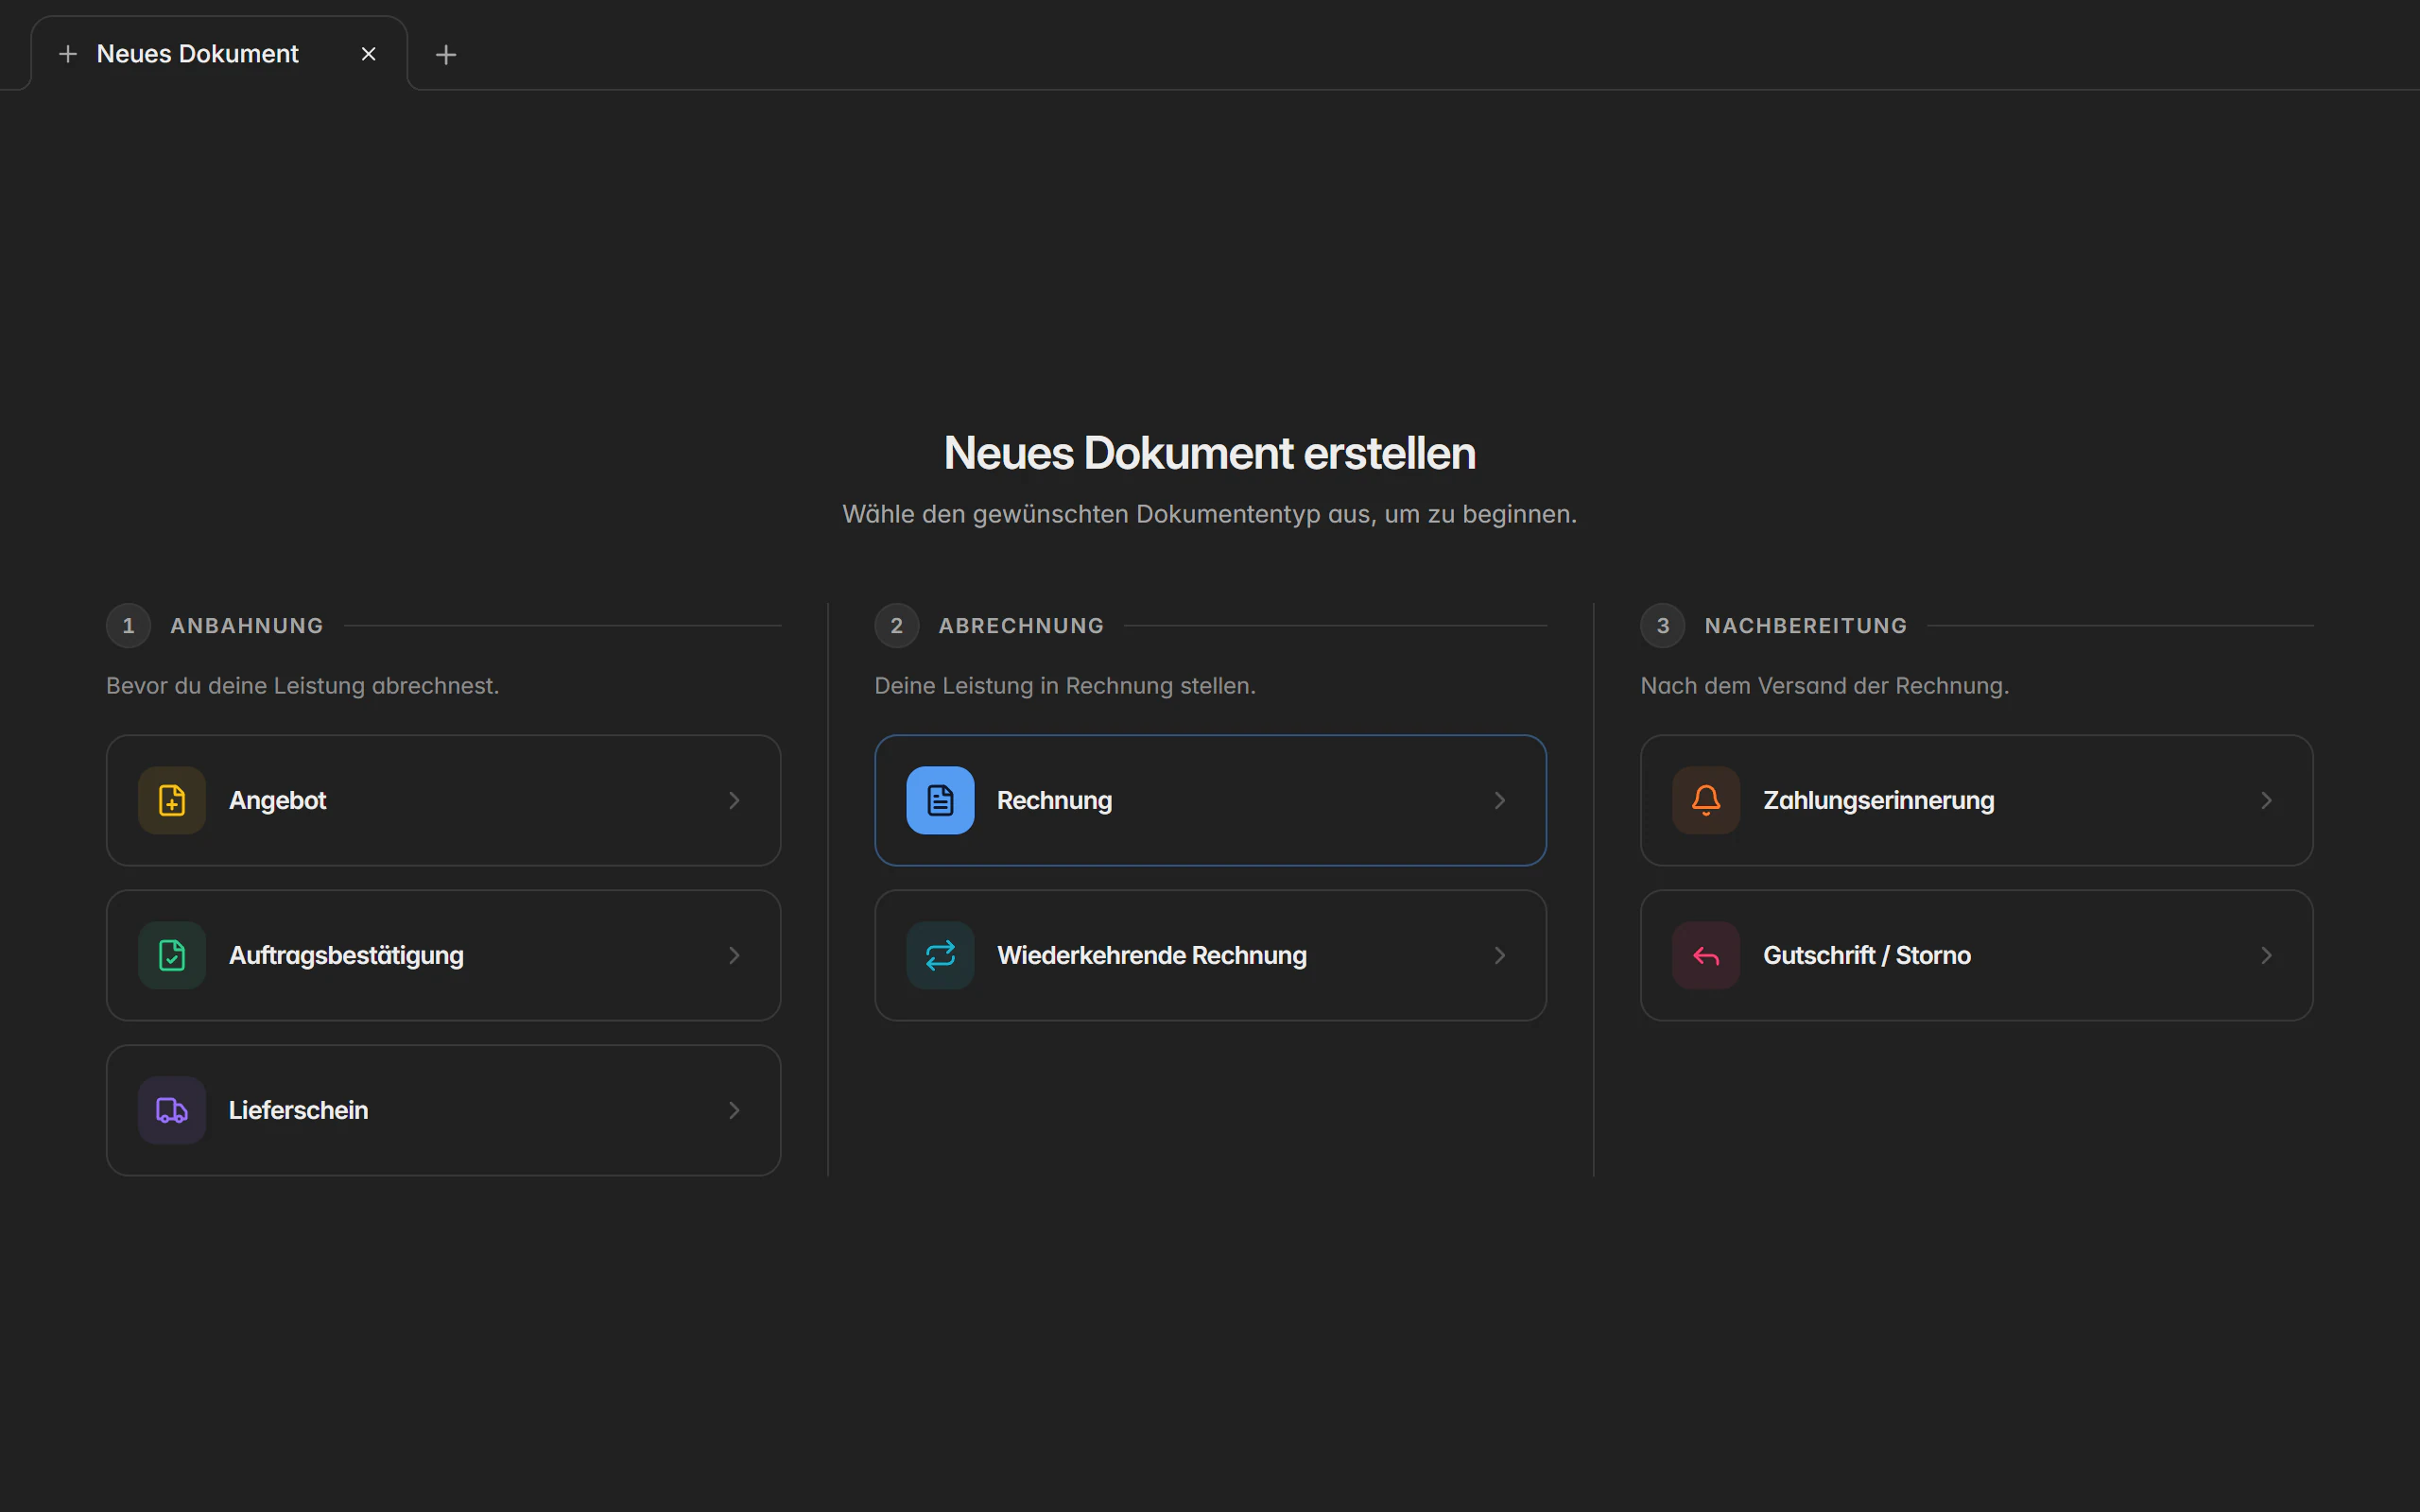Click the chevron on the Lieferschein card
Viewport: 2420px width, 1512px height.
[734, 1110]
